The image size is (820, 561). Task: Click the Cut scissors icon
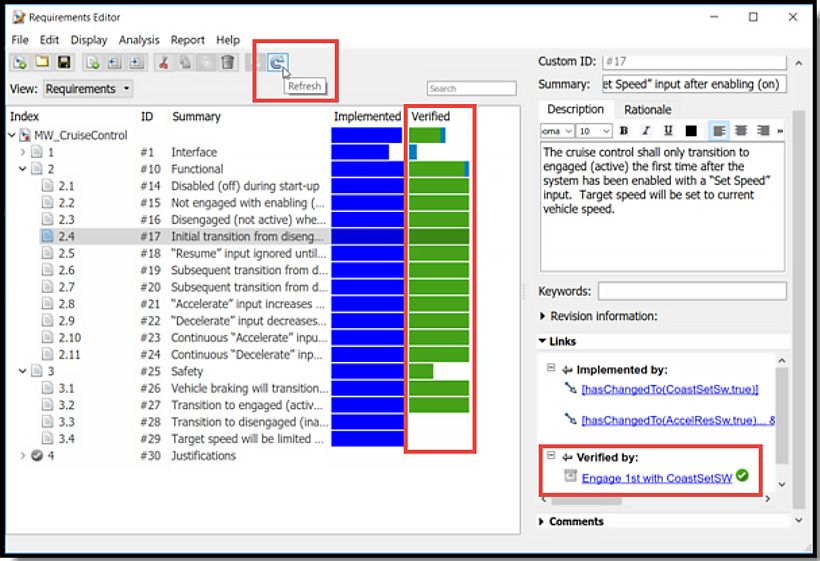pyautogui.click(x=163, y=63)
